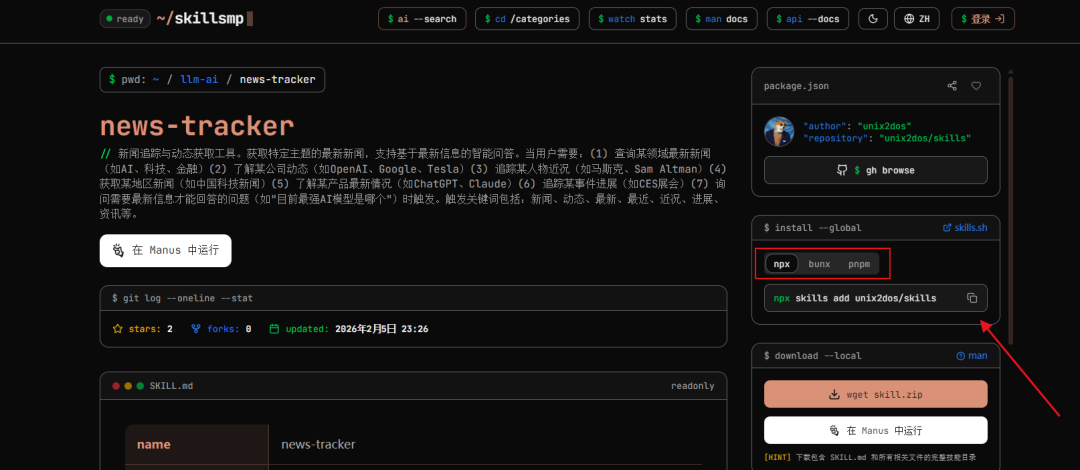This screenshot has width=1080, height=470.
Task: Click the git log --oneline --stat header
Action: click(x=183, y=298)
